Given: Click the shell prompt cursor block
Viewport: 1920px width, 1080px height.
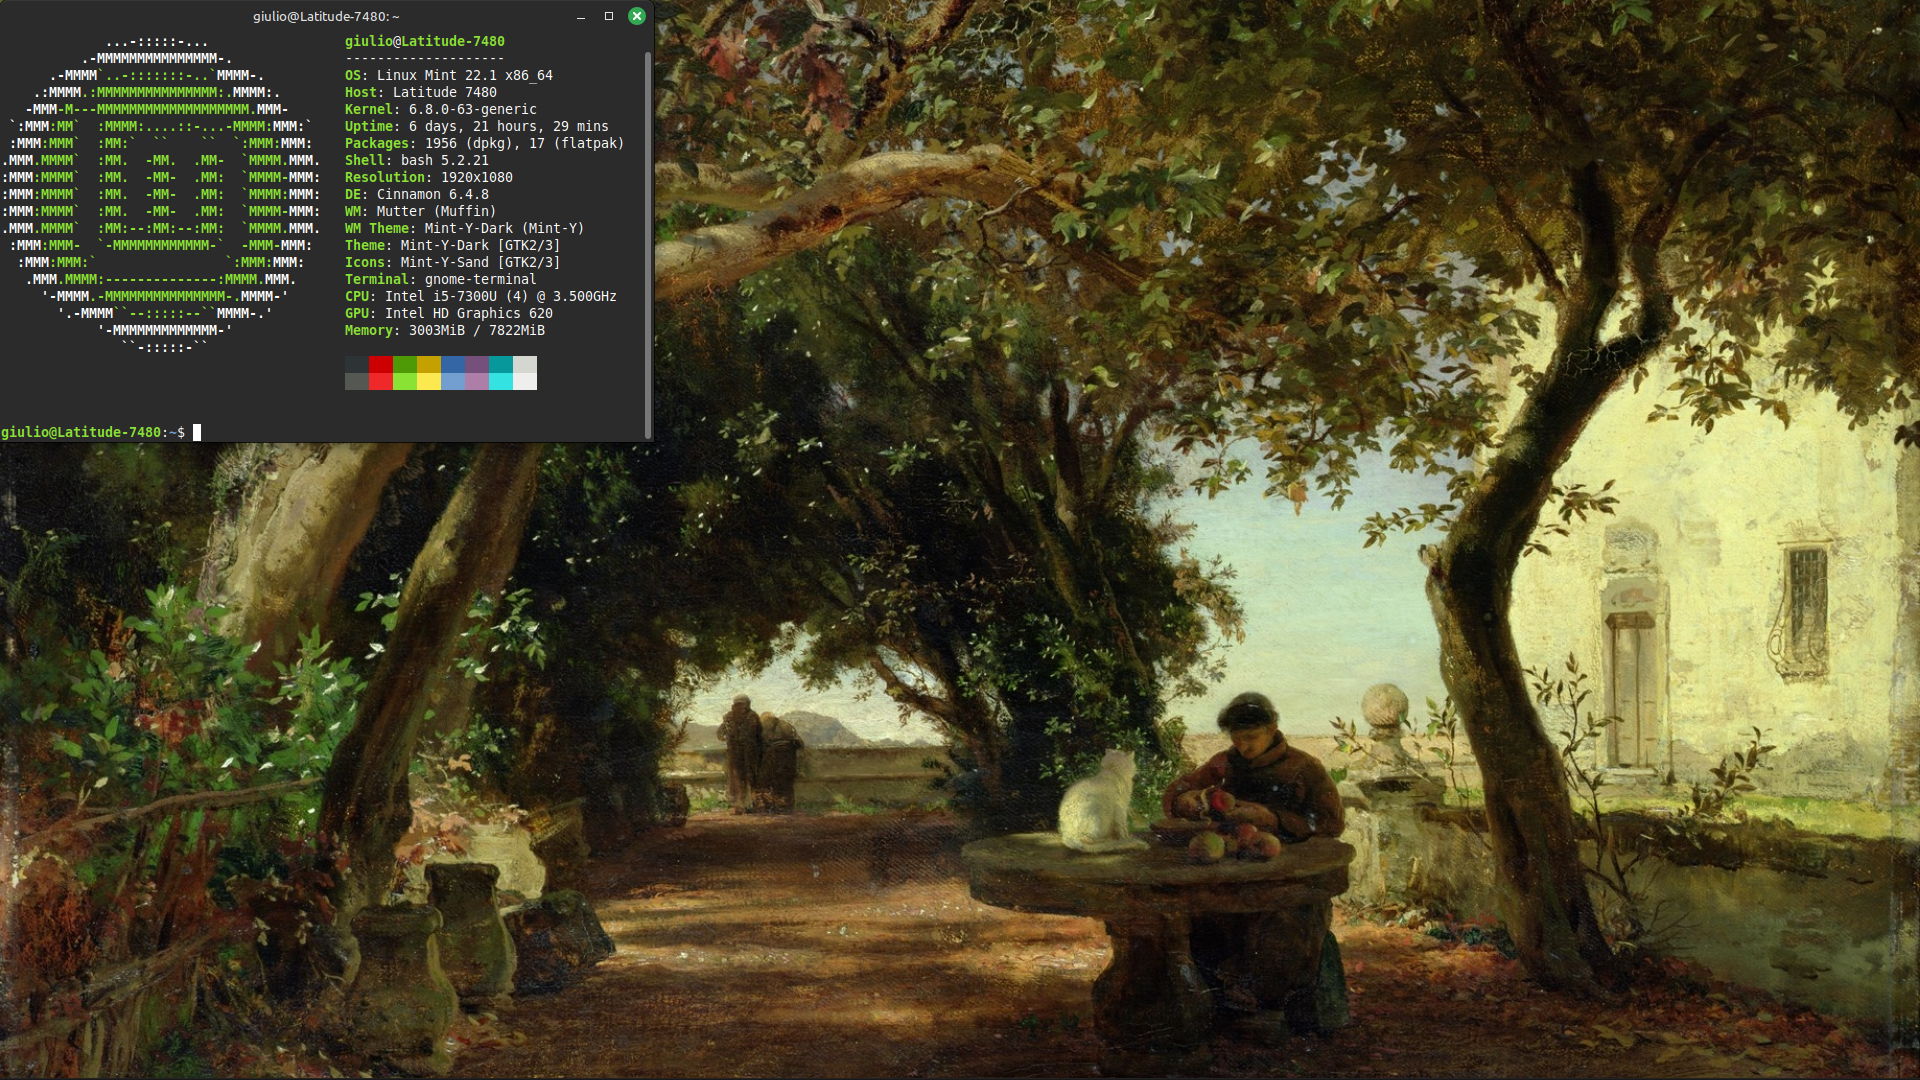Looking at the screenshot, I should coord(197,432).
